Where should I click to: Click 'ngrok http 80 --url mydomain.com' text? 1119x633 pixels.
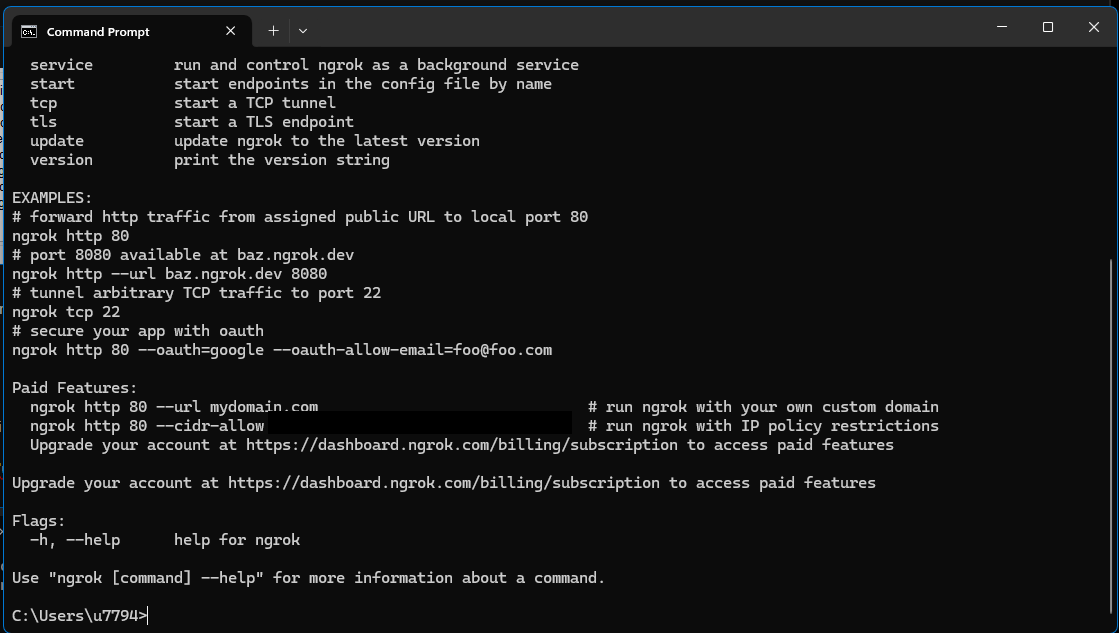[174, 407]
